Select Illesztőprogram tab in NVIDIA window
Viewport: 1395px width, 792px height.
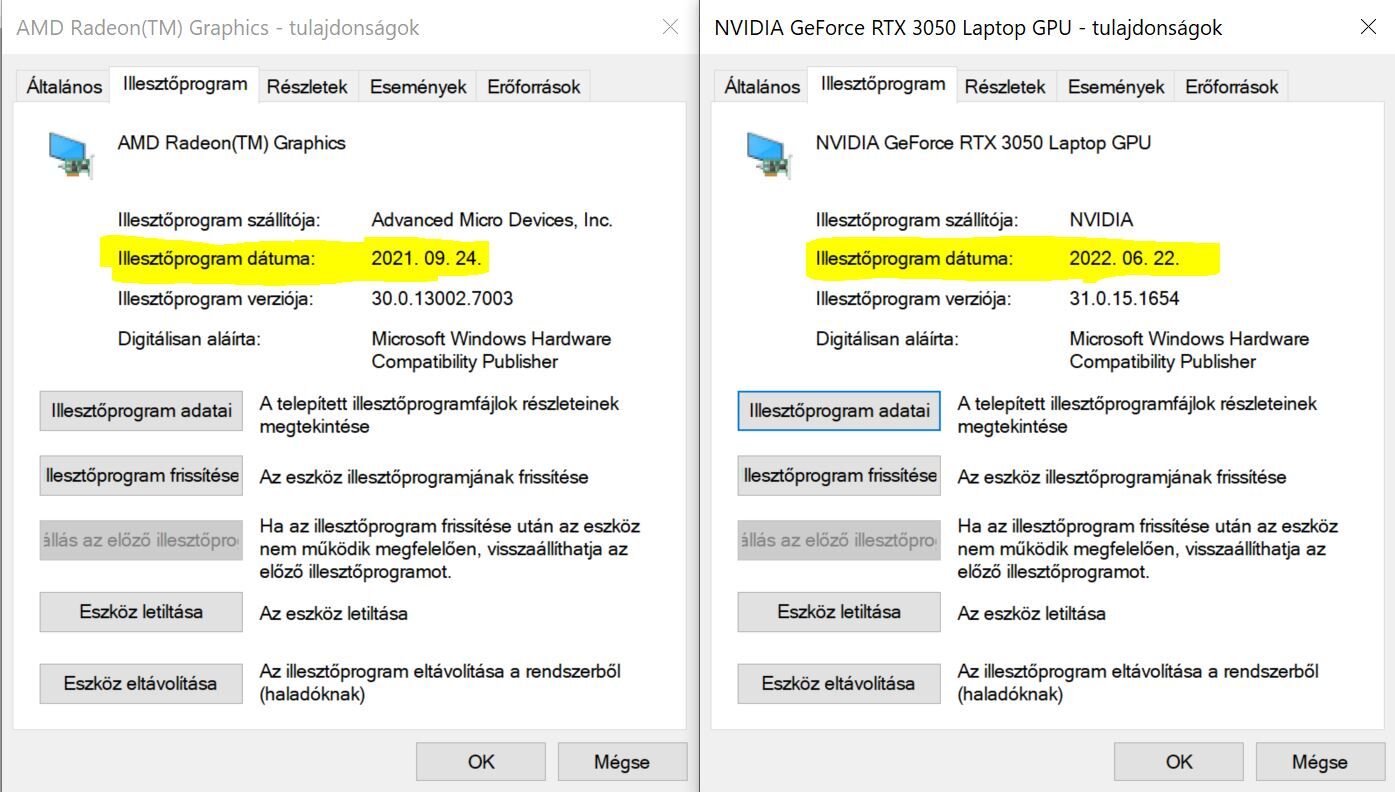coord(883,84)
